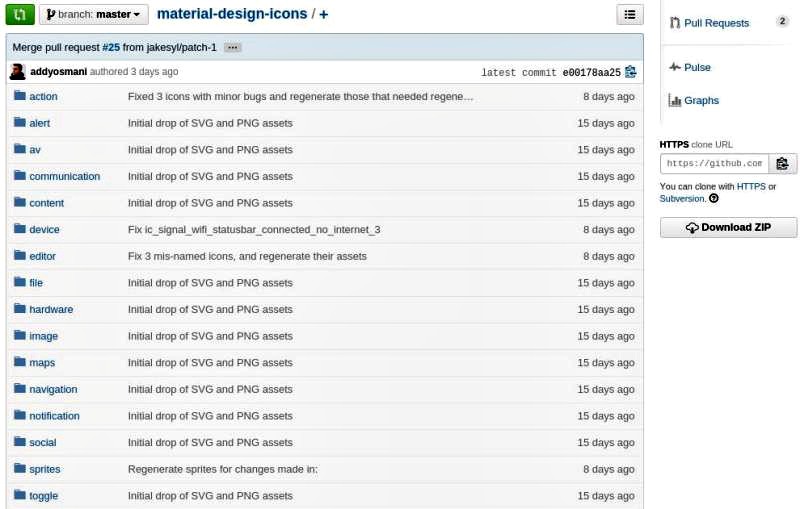Open the branch: master dropdown

pos(94,14)
